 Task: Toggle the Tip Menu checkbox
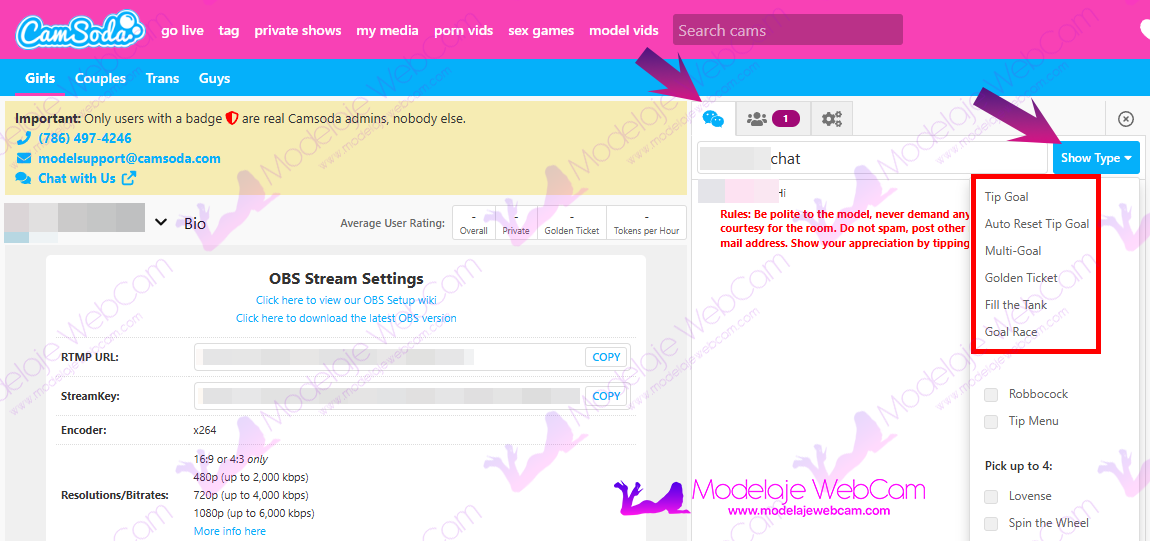[x=991, y=421]
